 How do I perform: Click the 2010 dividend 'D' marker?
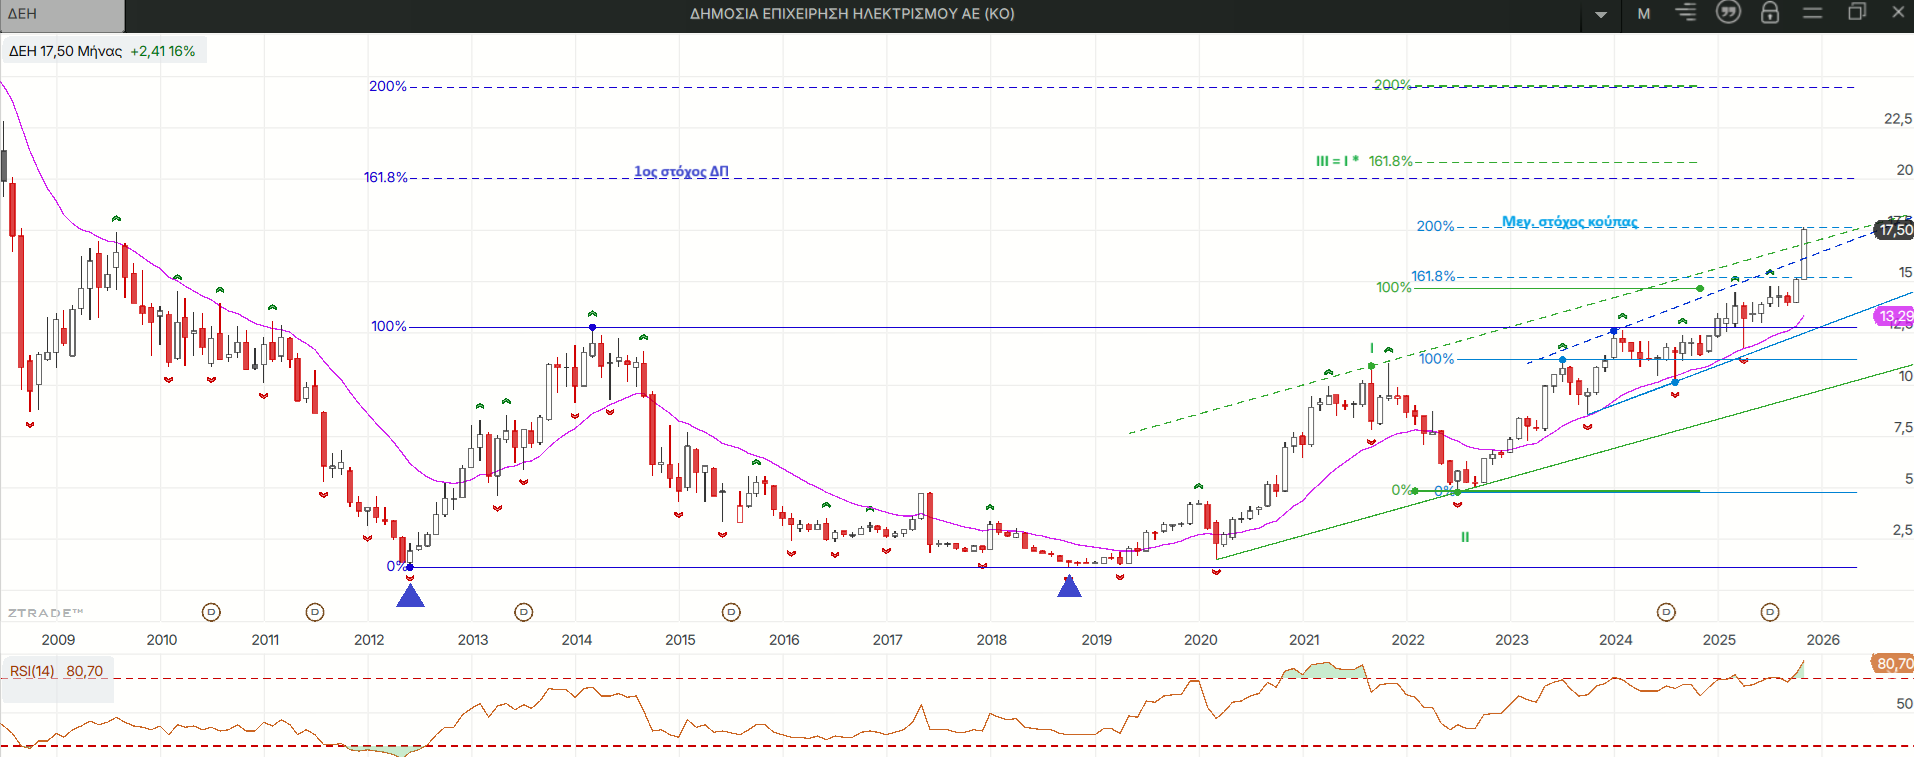[211, 612]
